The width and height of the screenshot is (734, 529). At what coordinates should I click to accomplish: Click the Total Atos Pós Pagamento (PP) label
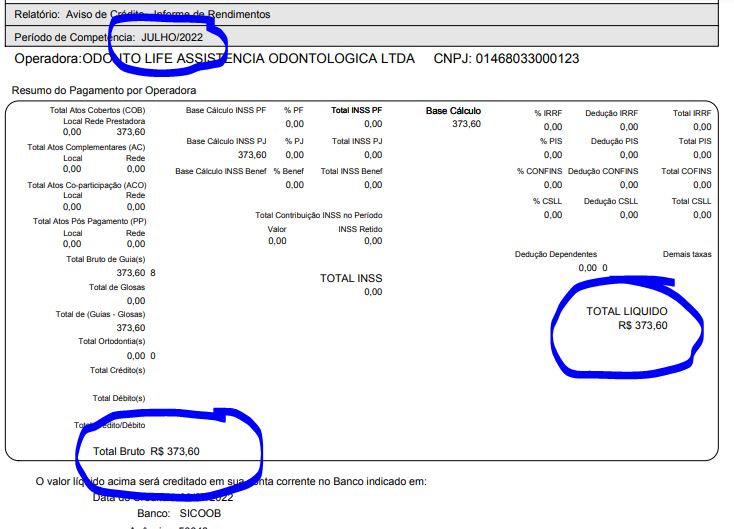click(90, 221)
